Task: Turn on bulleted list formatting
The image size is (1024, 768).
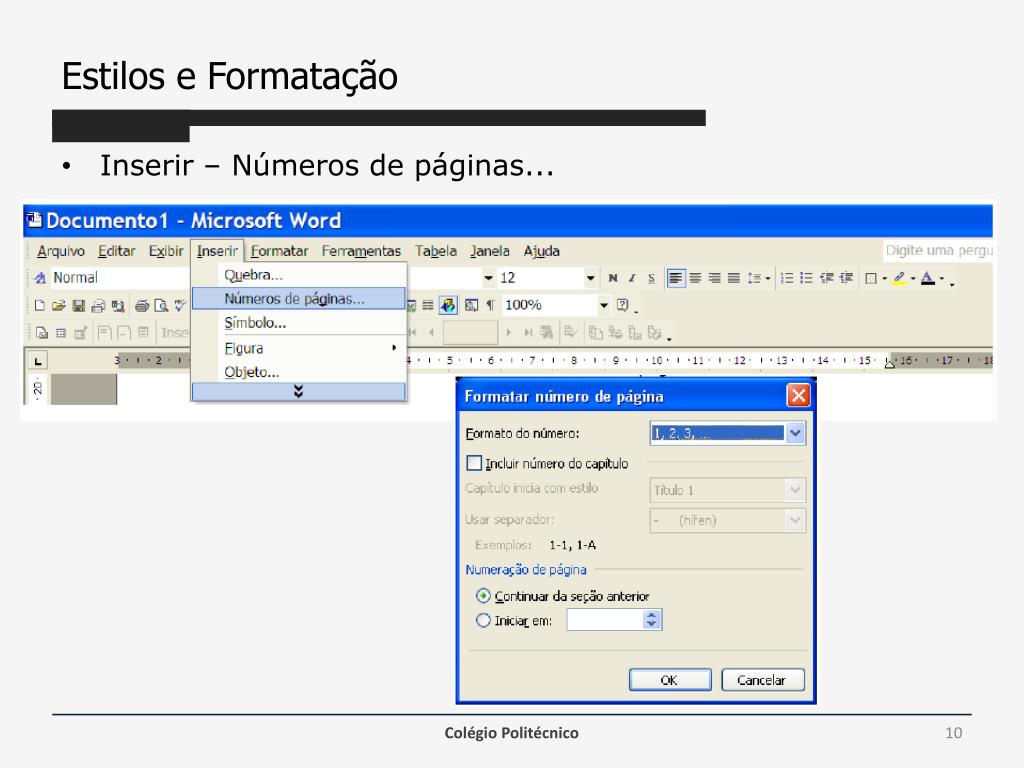Action: click(x=807, y=278)
